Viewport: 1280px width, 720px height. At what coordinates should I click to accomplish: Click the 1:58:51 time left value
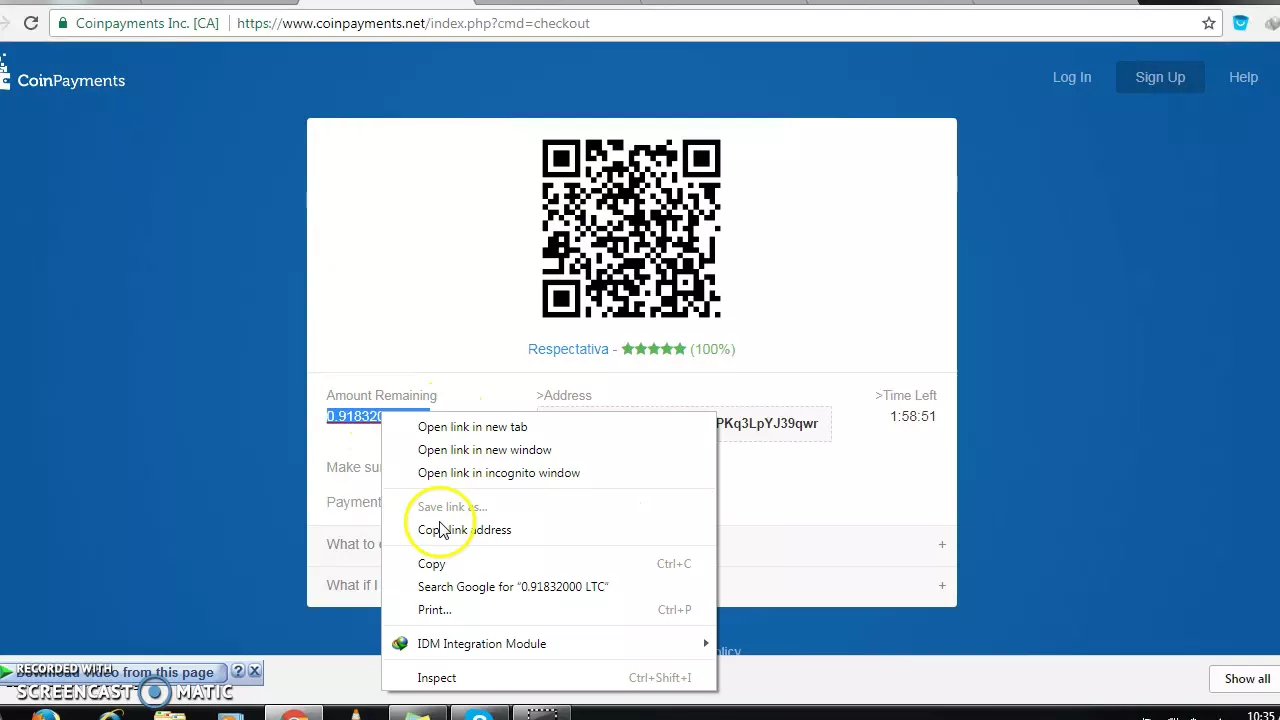tap(913, 416)
